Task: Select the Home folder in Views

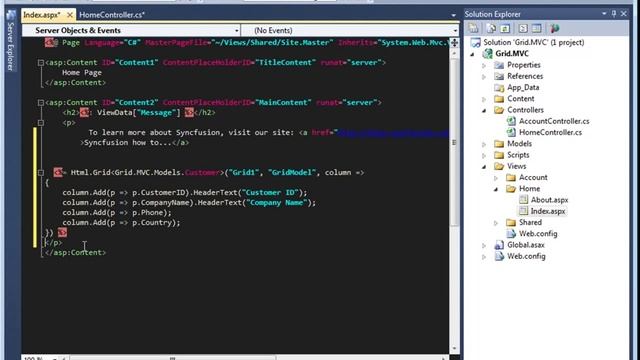Action: coord(529,189)
